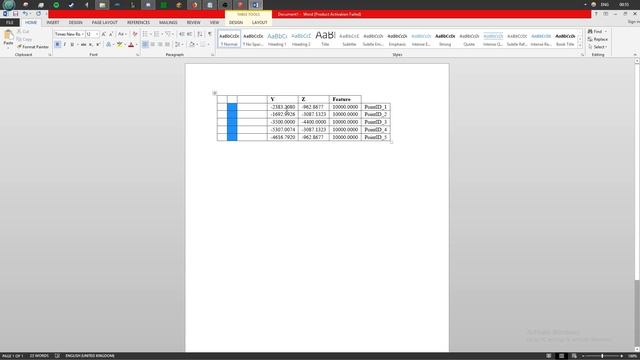Click the table move handle
This screenshot has width=640, height=360.
click(215, 93)
